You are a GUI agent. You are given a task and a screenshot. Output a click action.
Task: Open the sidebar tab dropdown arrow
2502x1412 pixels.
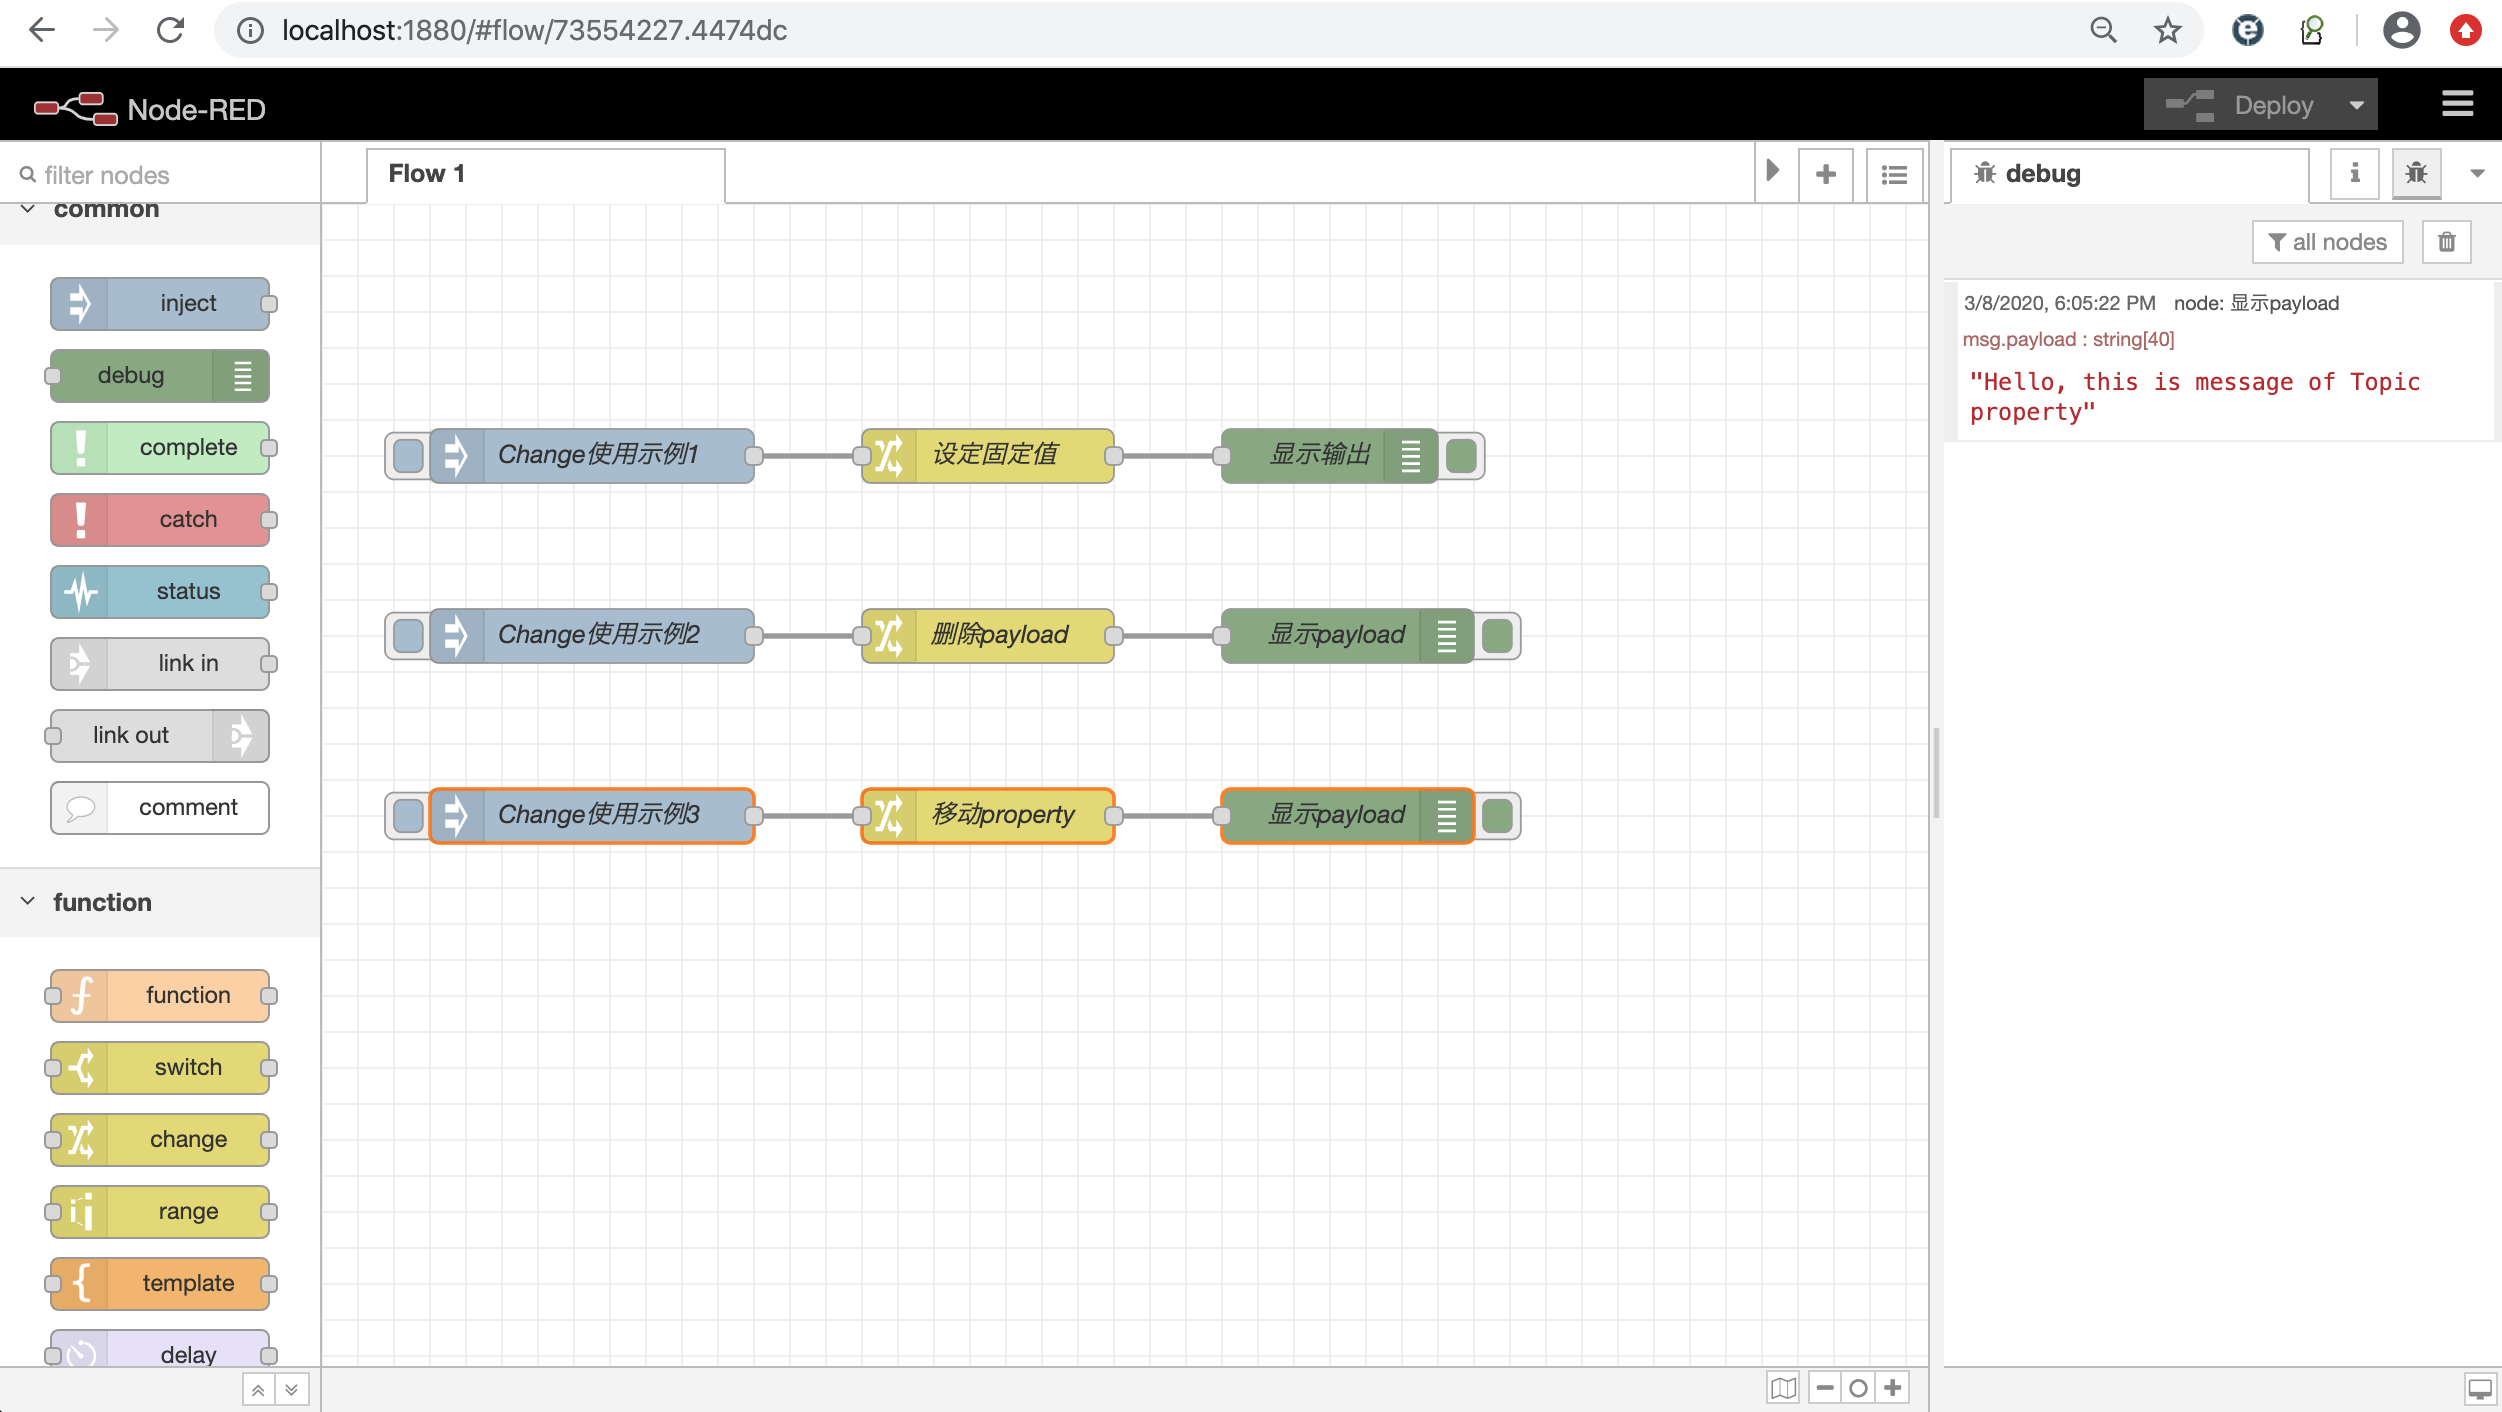(x=2477, y=173)
